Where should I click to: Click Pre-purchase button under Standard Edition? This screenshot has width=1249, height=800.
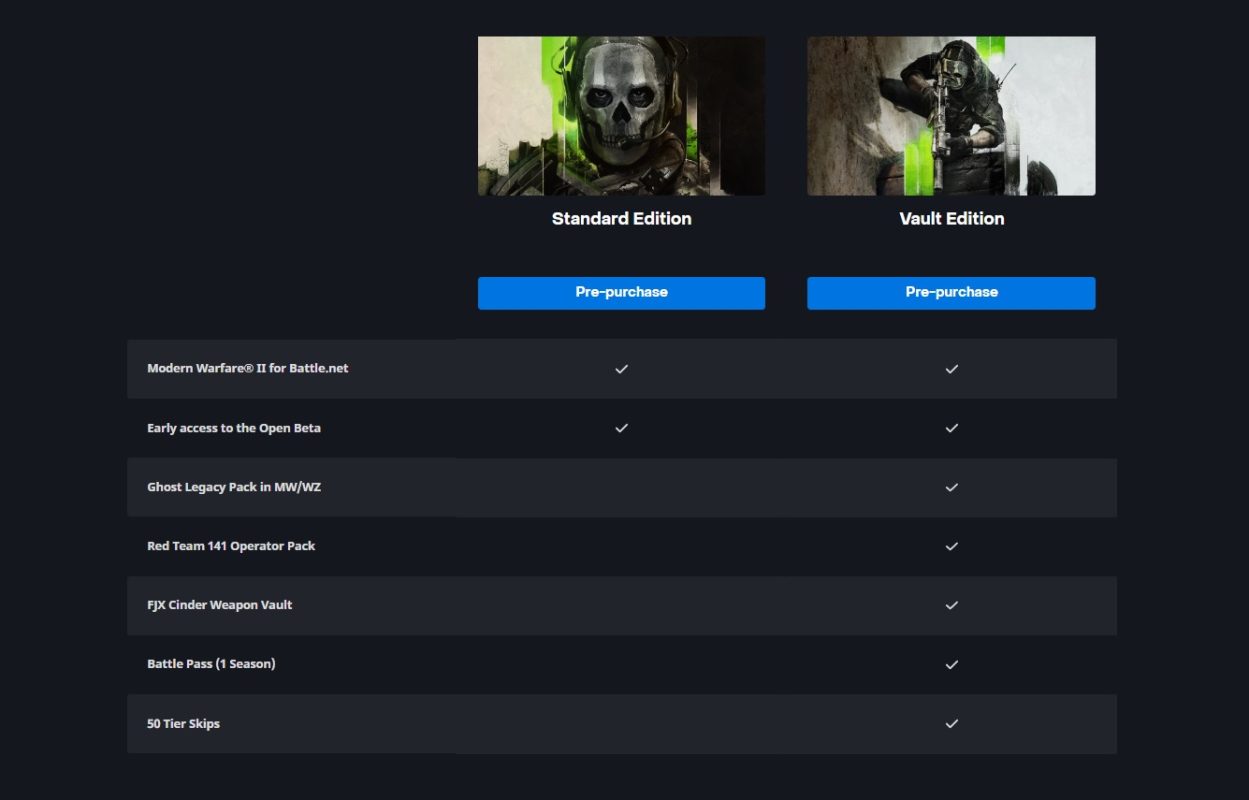point(621,293)
